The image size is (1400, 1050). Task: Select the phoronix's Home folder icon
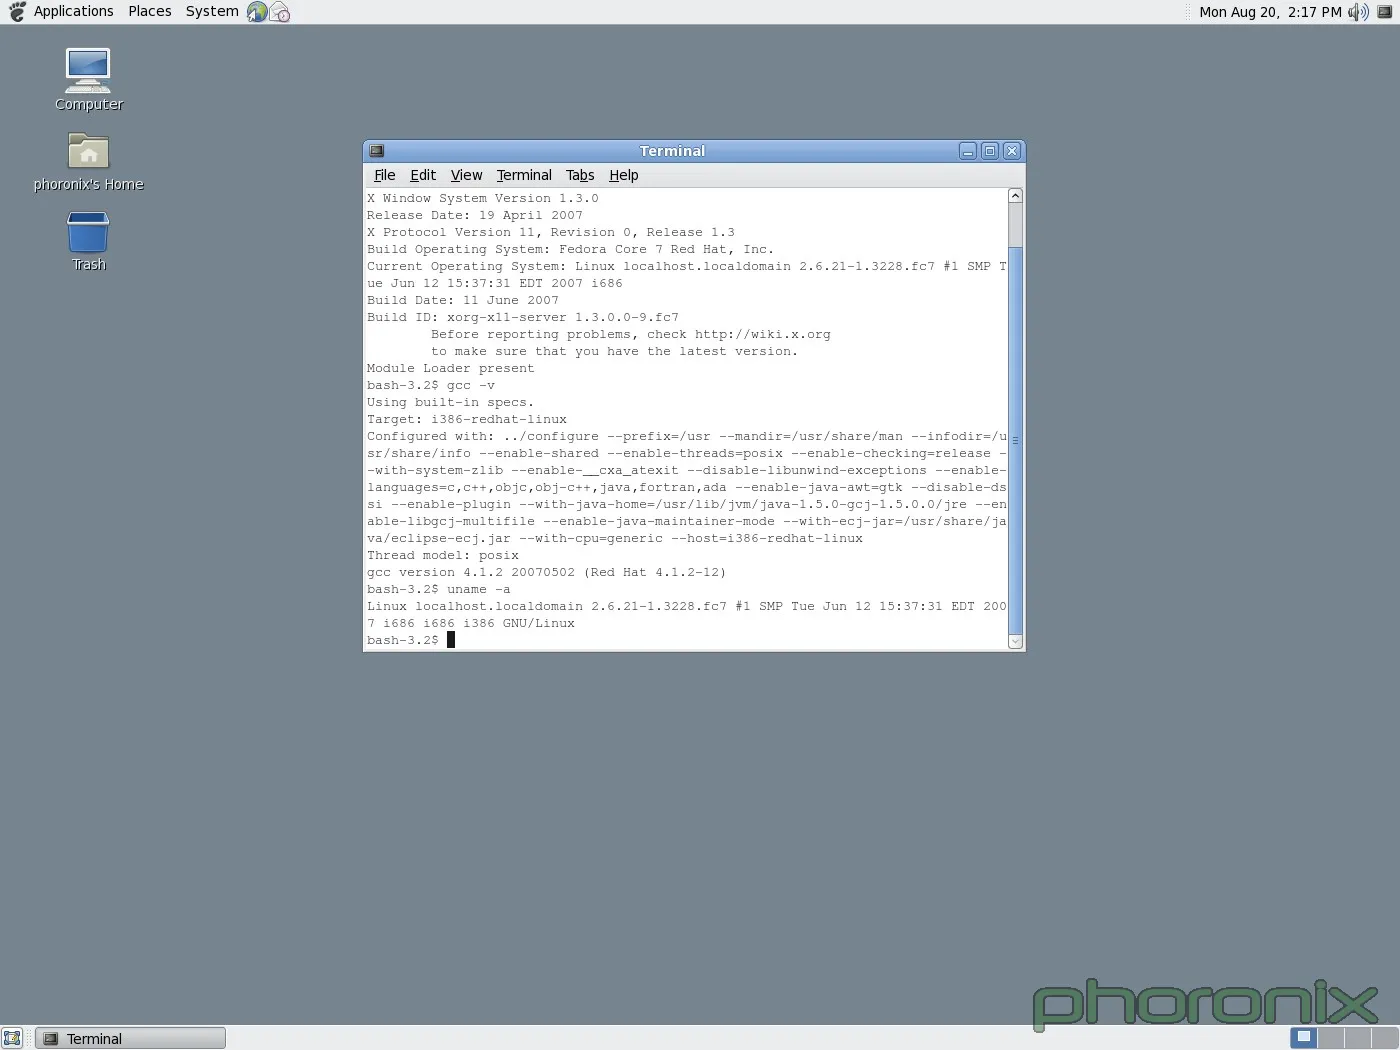[88, 161]
